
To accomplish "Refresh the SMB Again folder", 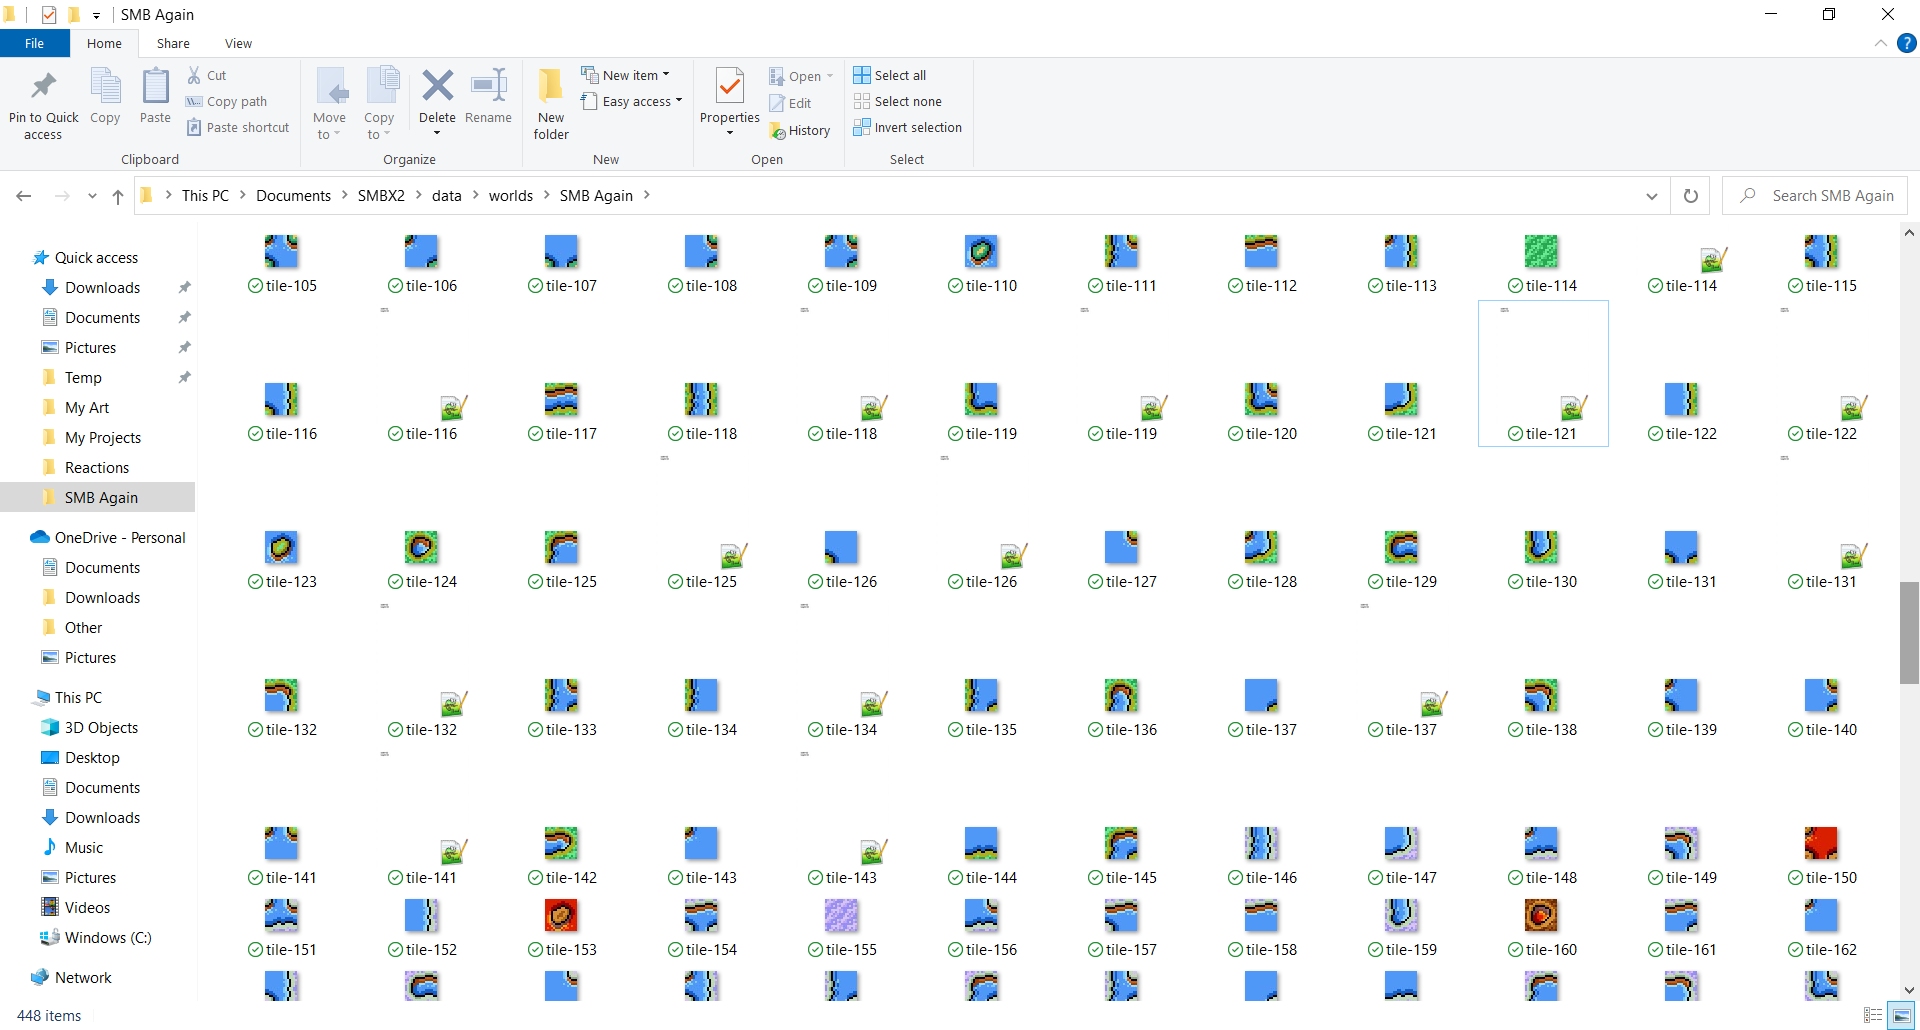I will pos(1691,196).
